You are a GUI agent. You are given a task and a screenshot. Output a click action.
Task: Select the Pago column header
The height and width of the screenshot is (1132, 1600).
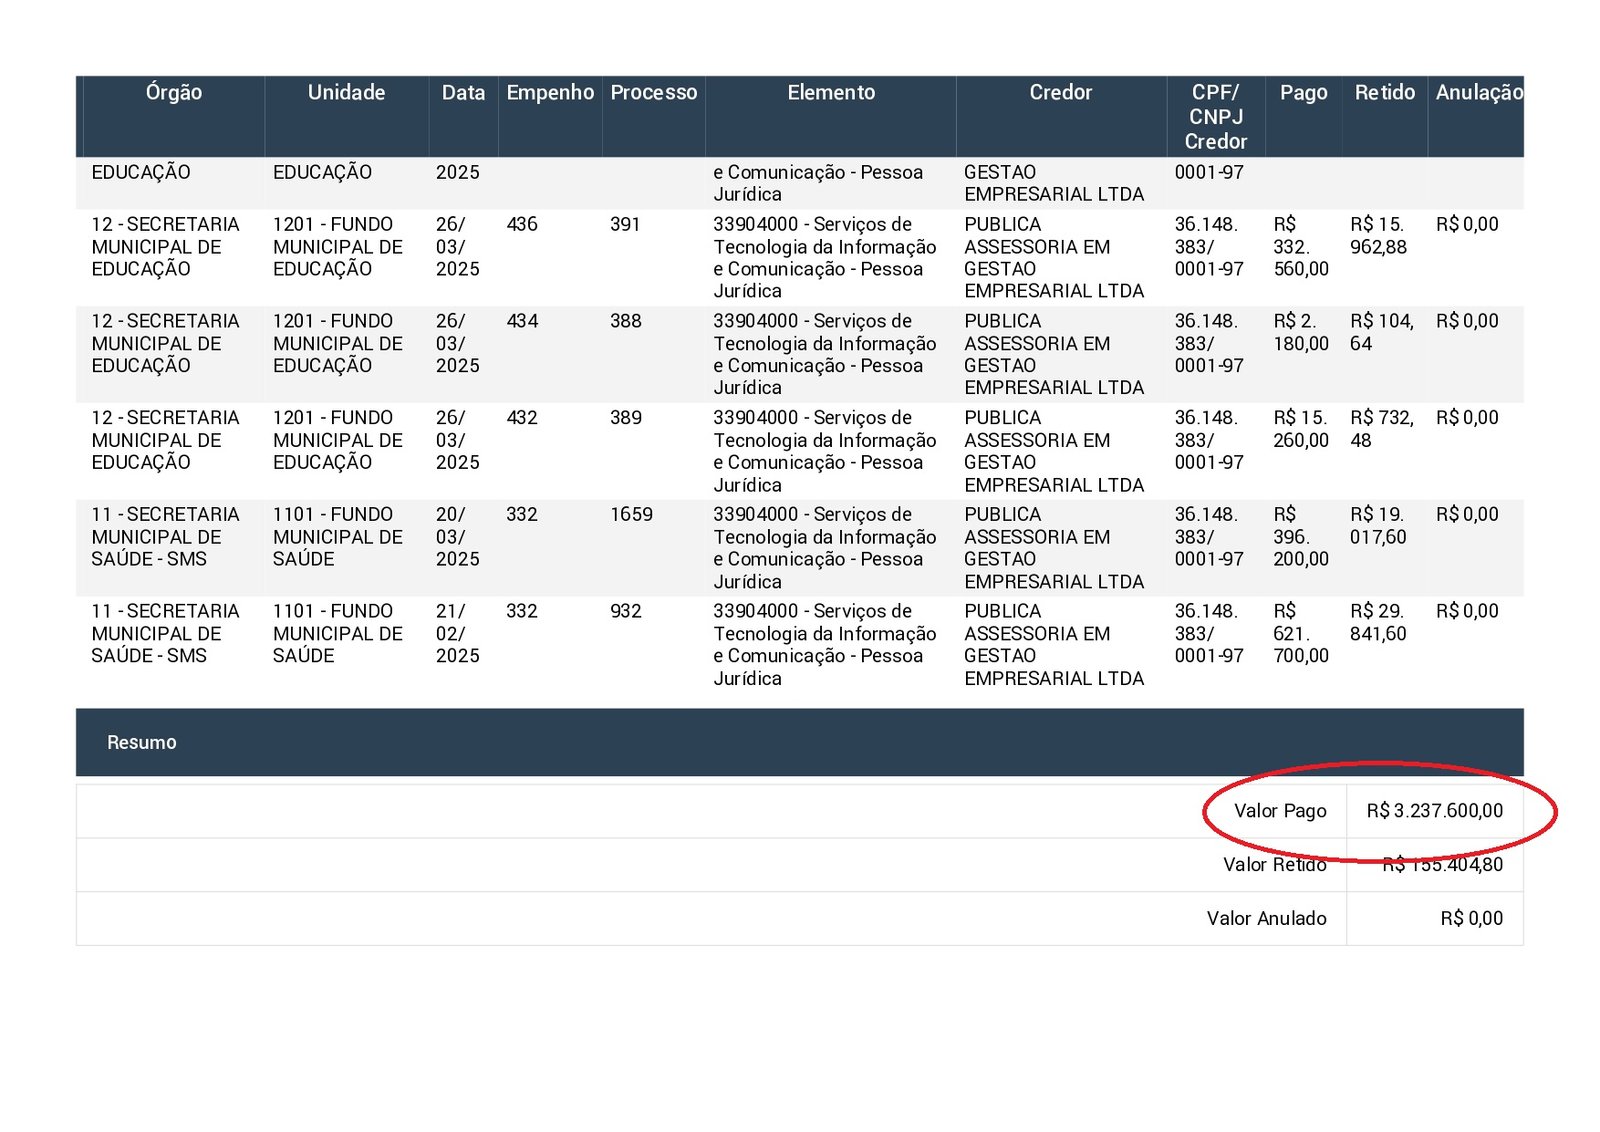[1303, 93]
